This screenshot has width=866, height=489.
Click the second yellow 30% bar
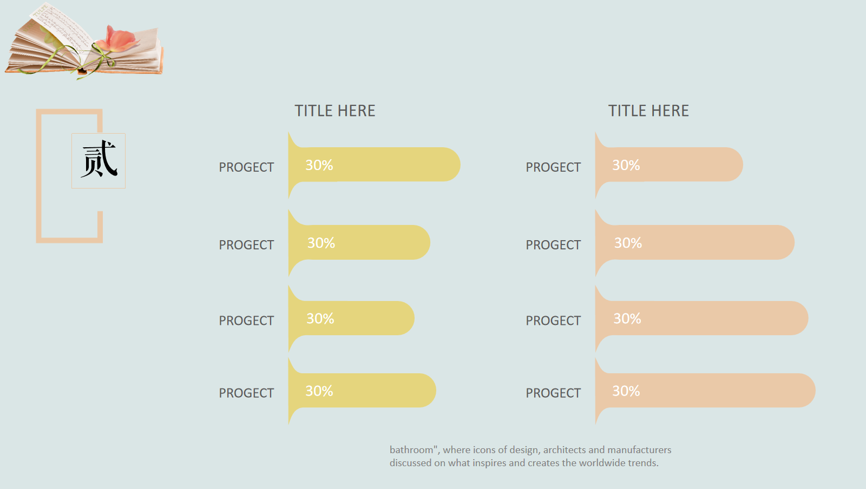point(359,243)
